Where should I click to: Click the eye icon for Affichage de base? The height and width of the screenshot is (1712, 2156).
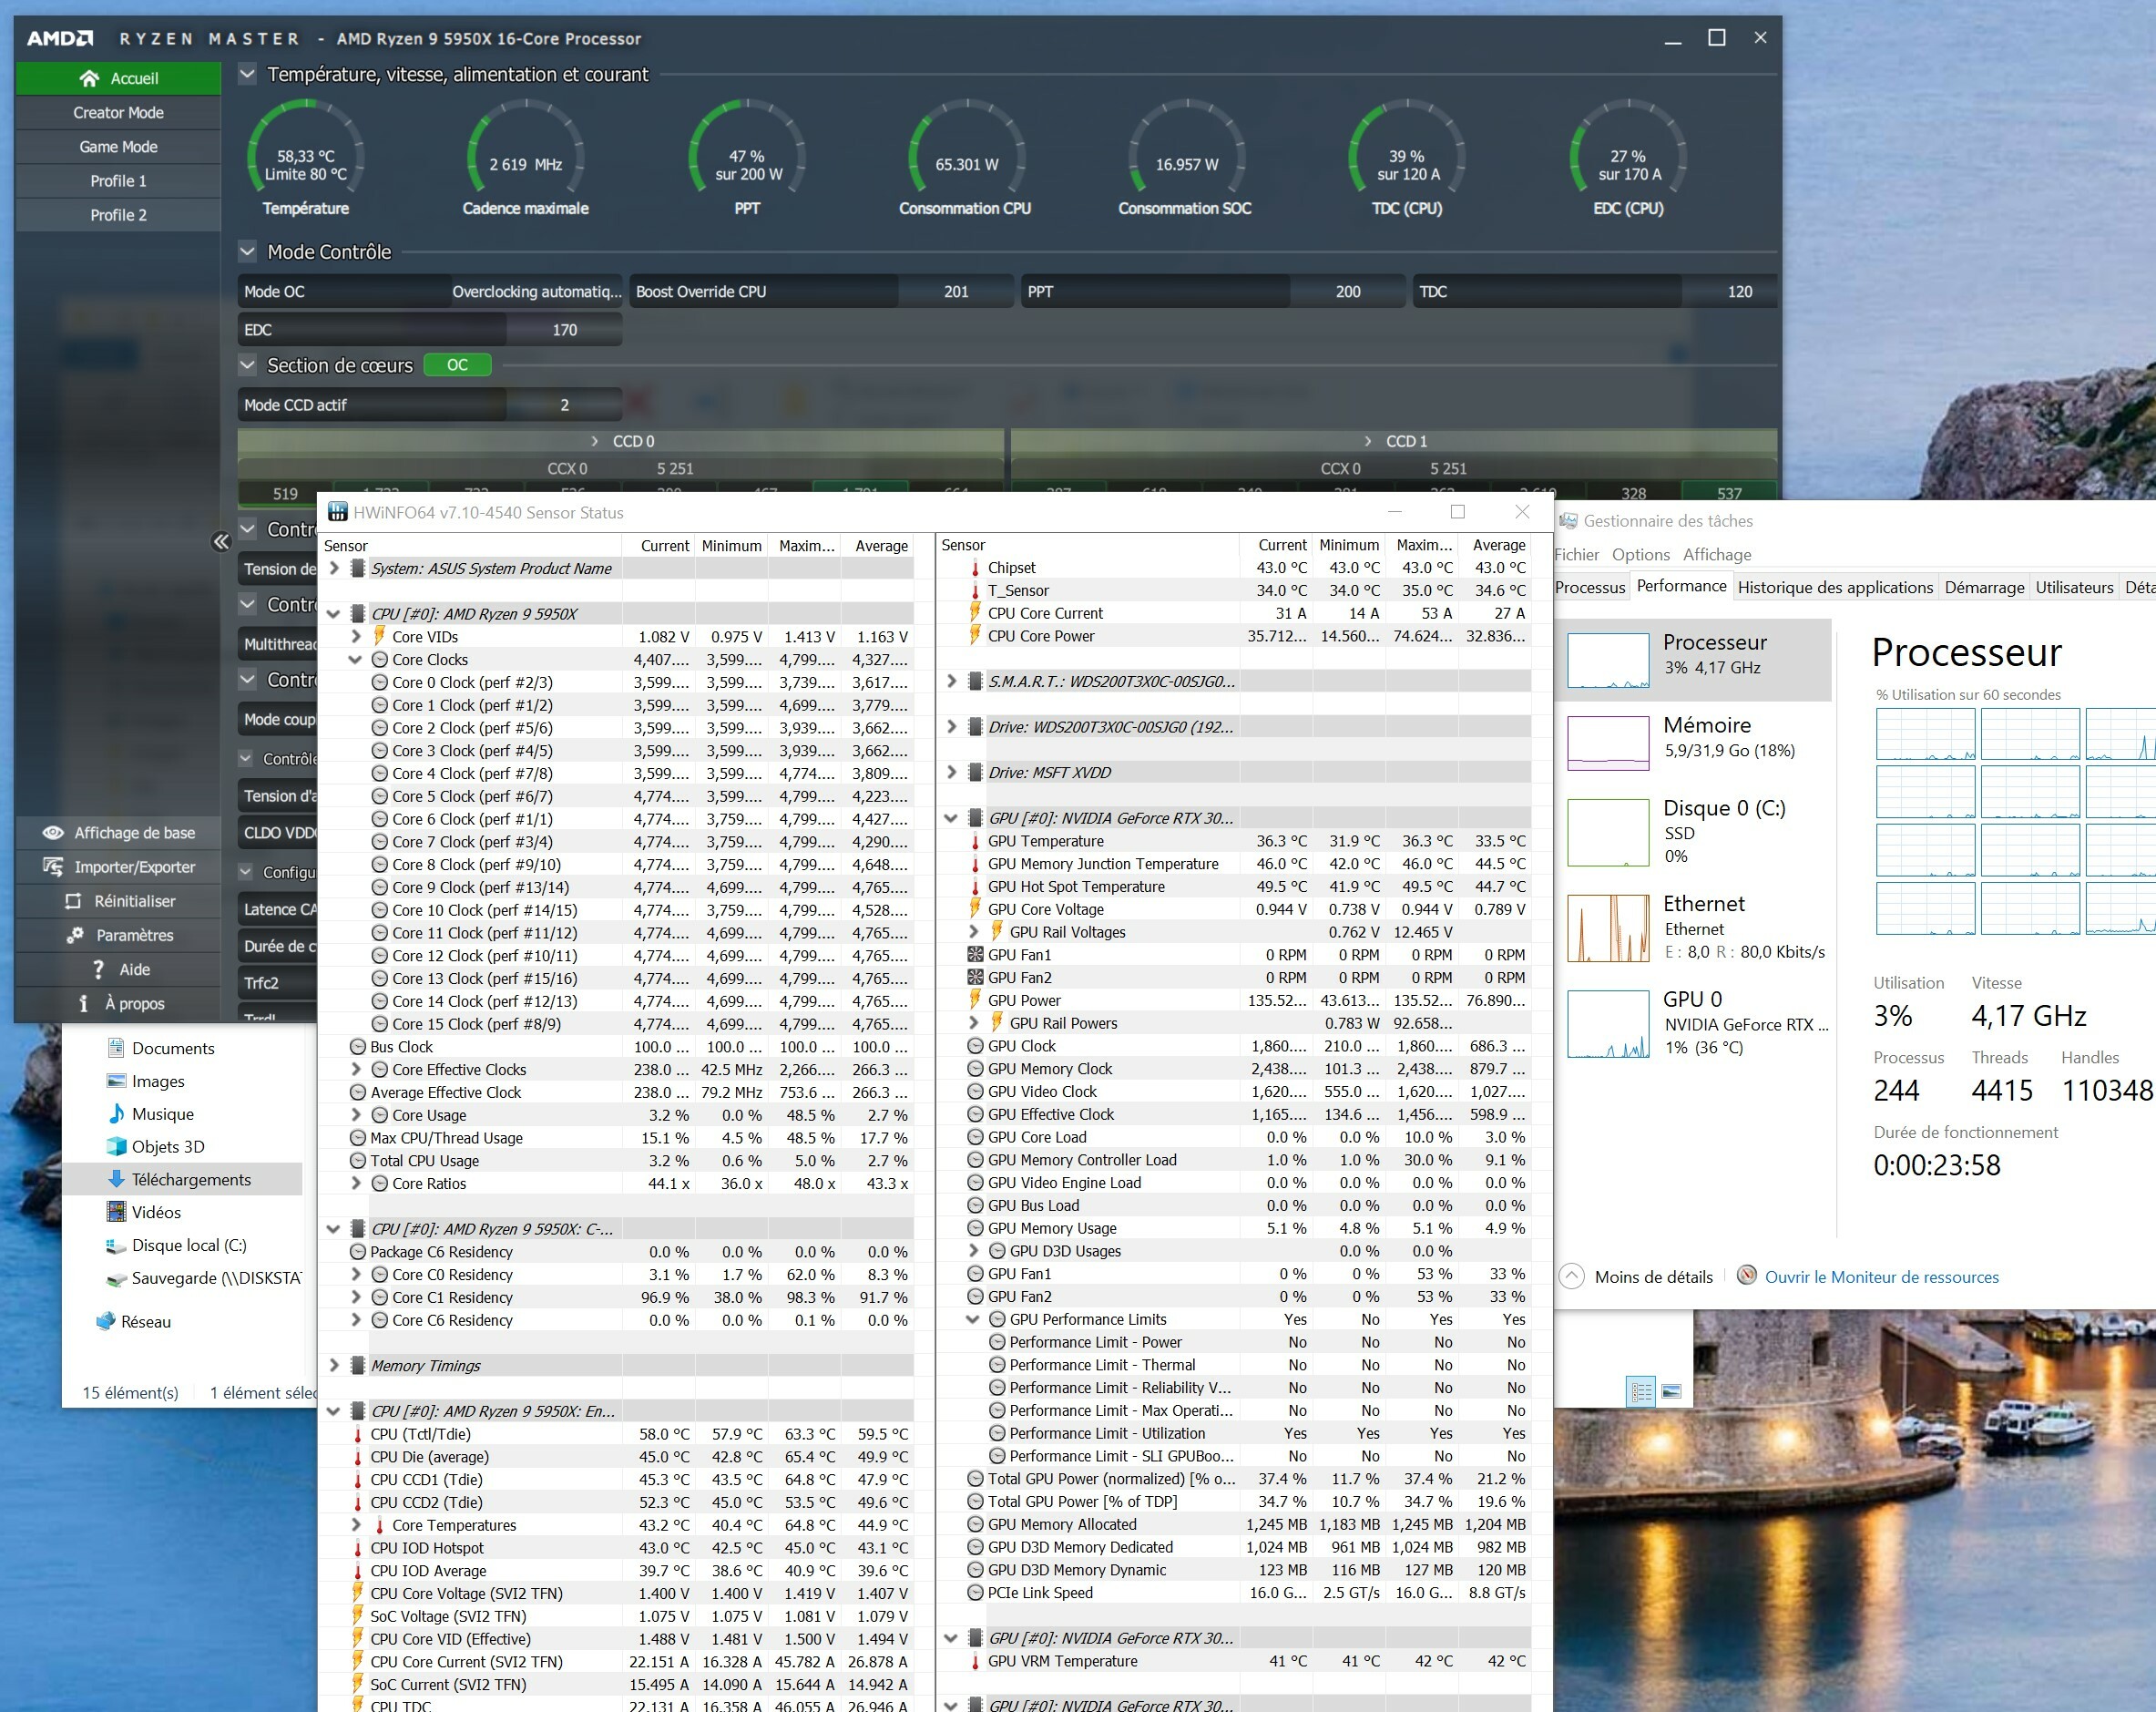tap(53, 833)
